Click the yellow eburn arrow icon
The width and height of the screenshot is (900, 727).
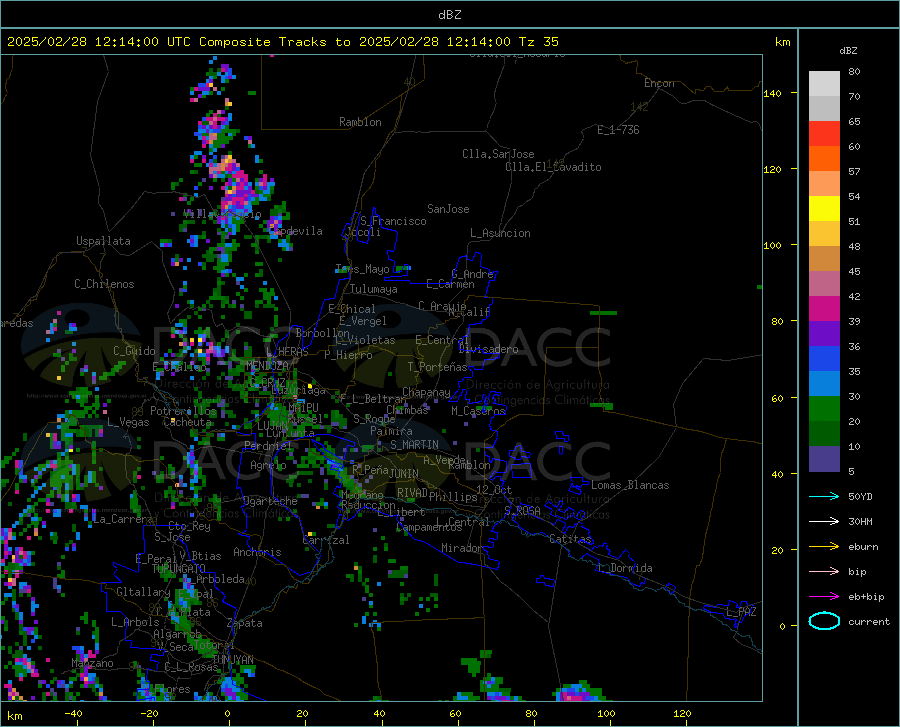(x=824, y=546)
